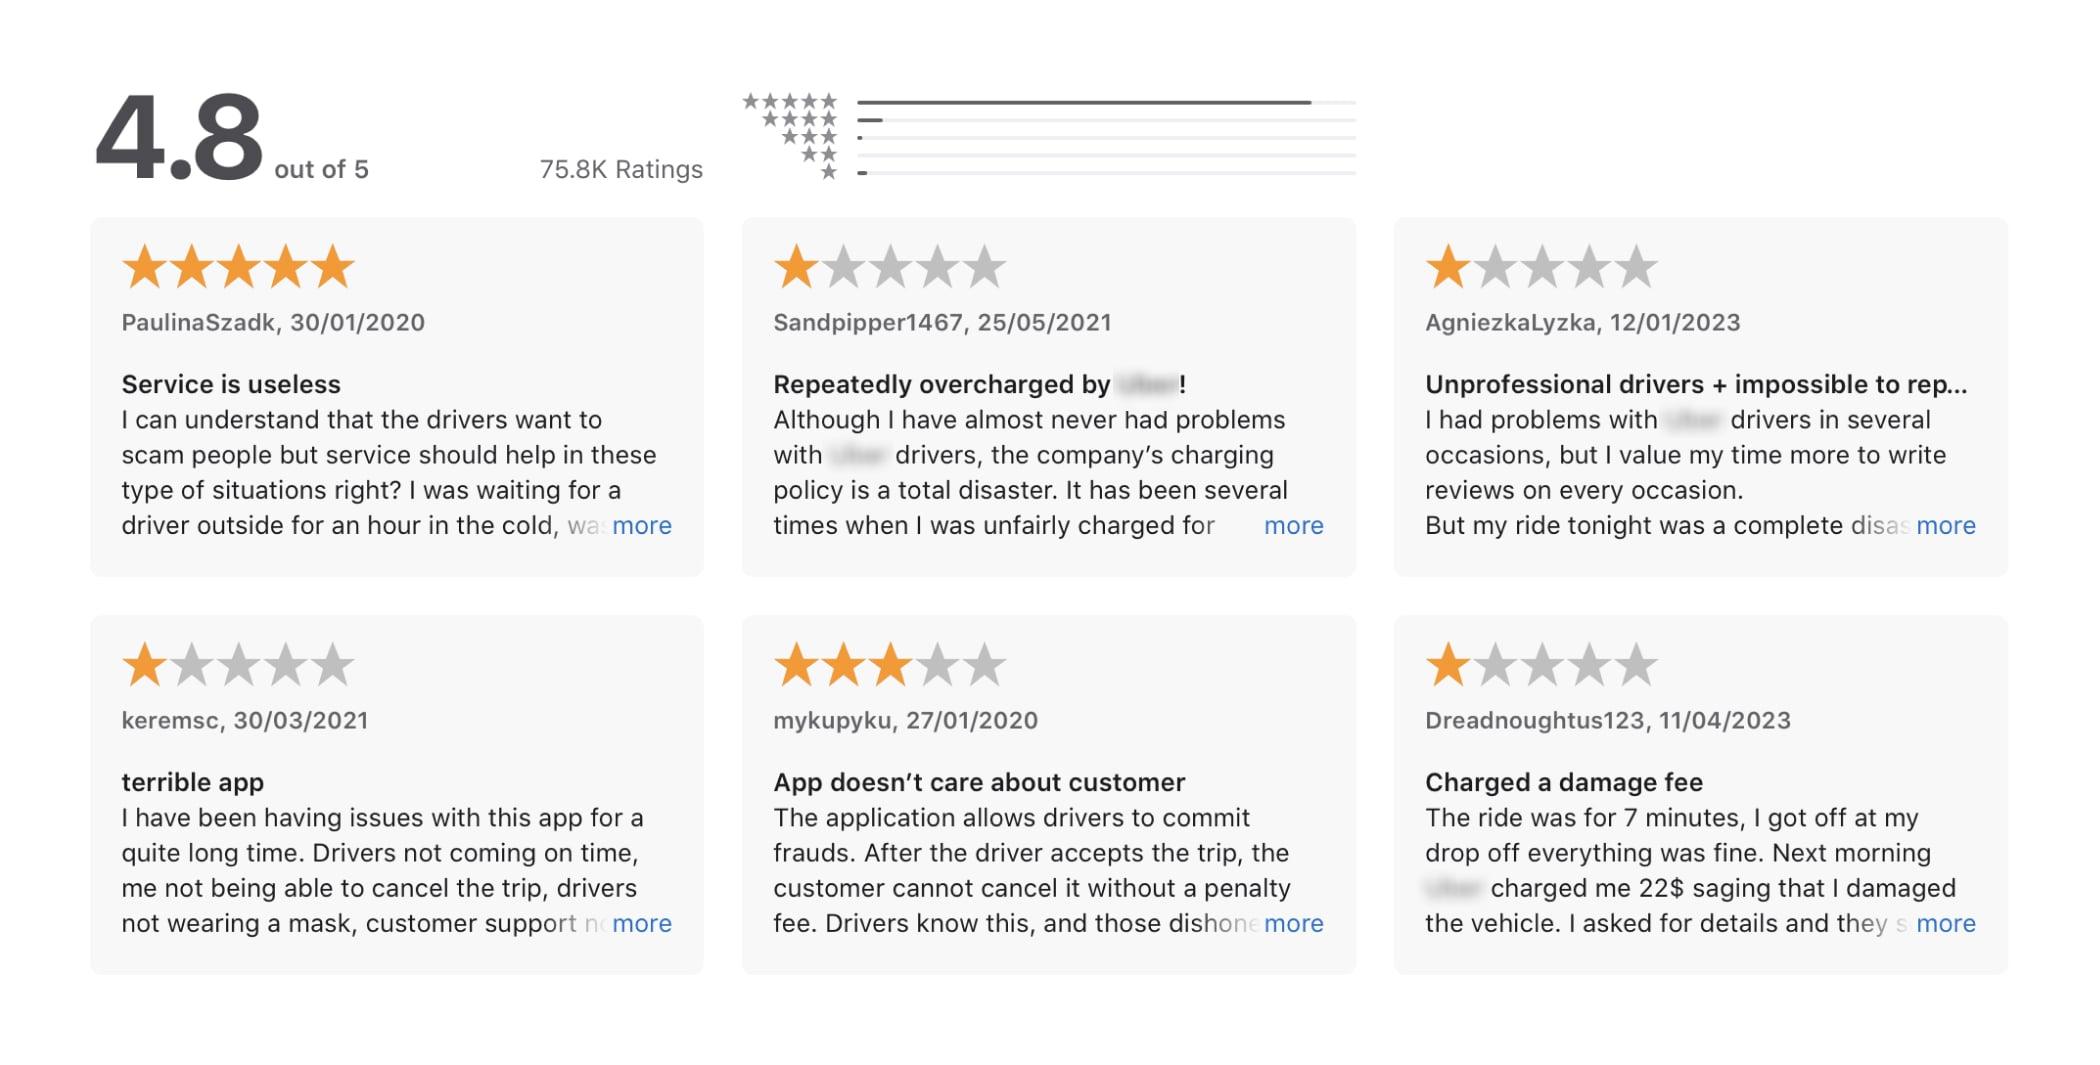Viewport: 2100px width, 1065px height.
Task: Click the one-star icon at histogram bottom
Action: [827, 172]
